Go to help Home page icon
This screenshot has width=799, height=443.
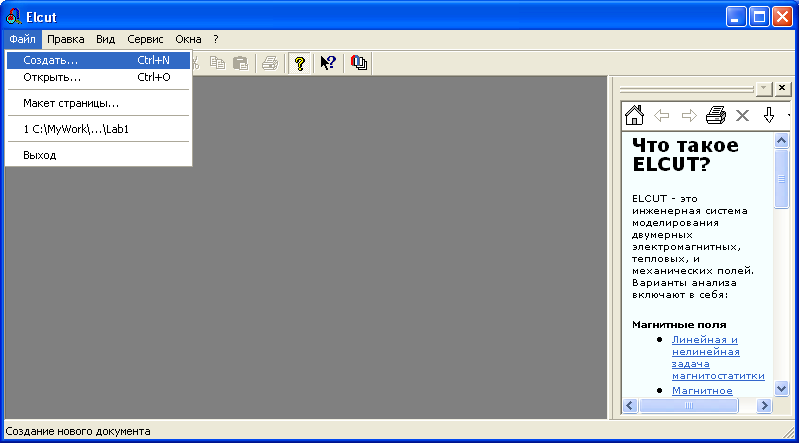634,115
